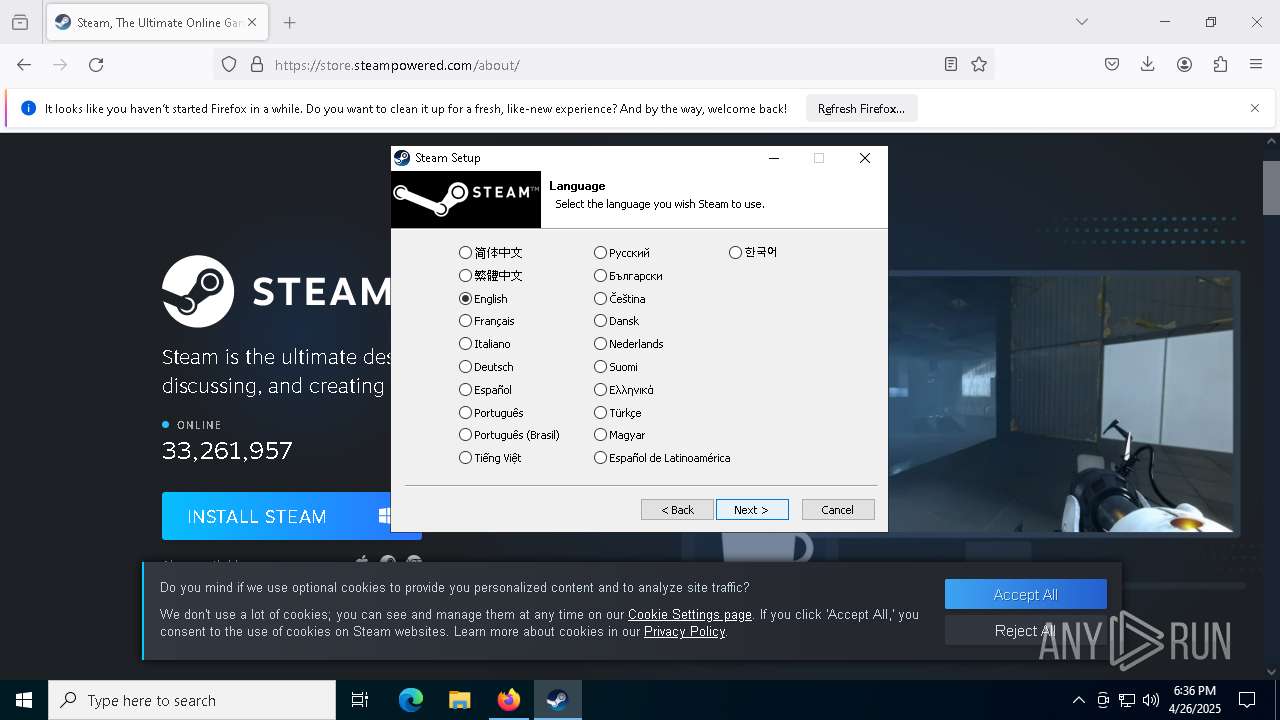Go back in Firefox
Screen dimensions: 1280x720
(x=24, y=65)
